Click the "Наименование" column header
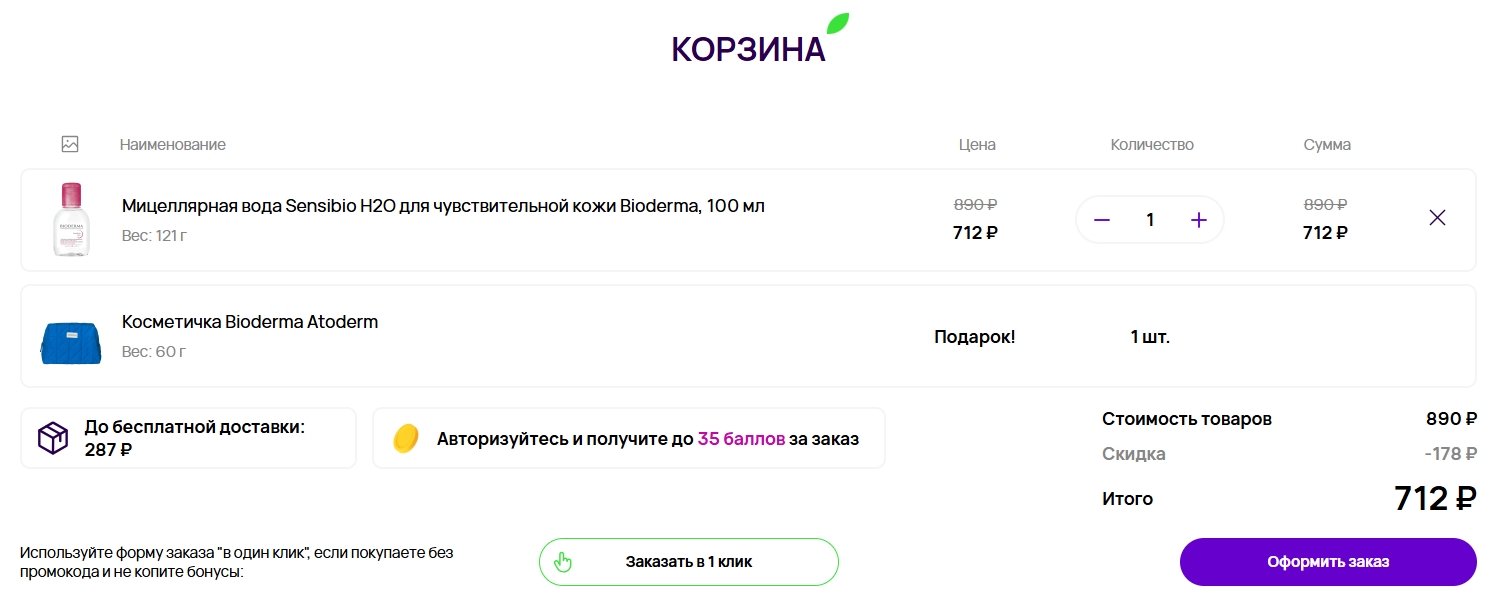Screen dimensions: 1494x613 point(172,145)
